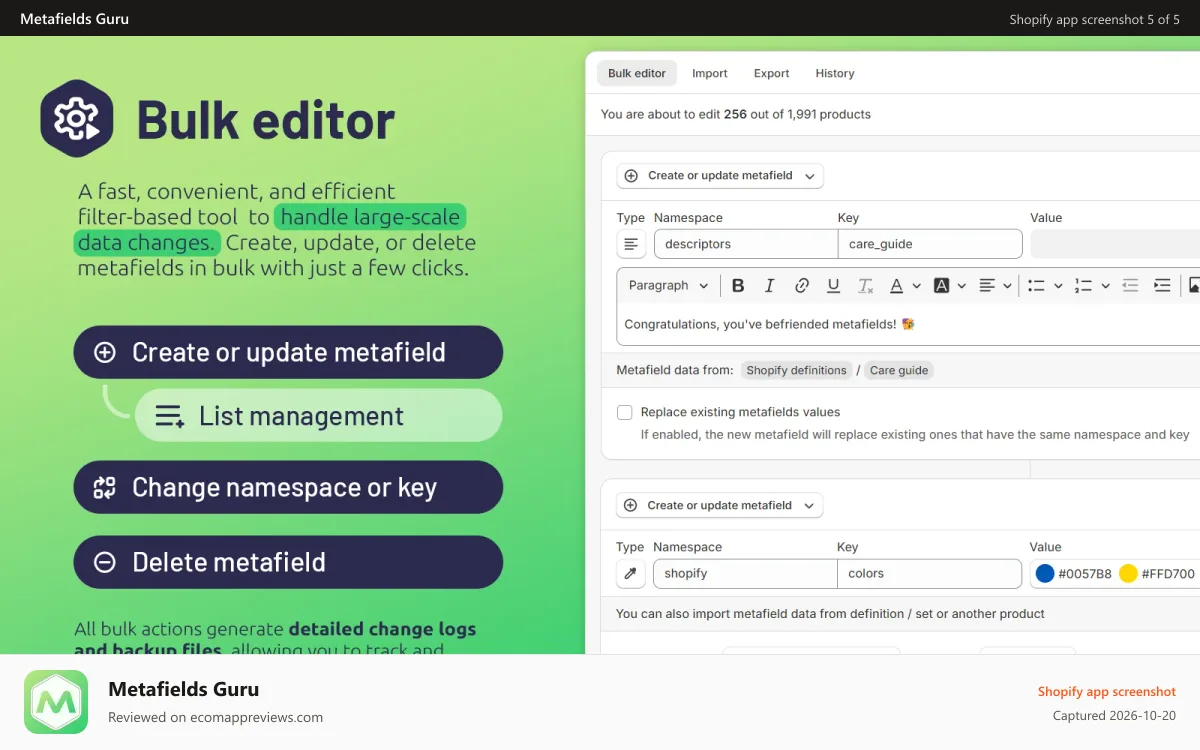
Task: Click the 'Bulk editor' large heading
Action: coord(266,120)
